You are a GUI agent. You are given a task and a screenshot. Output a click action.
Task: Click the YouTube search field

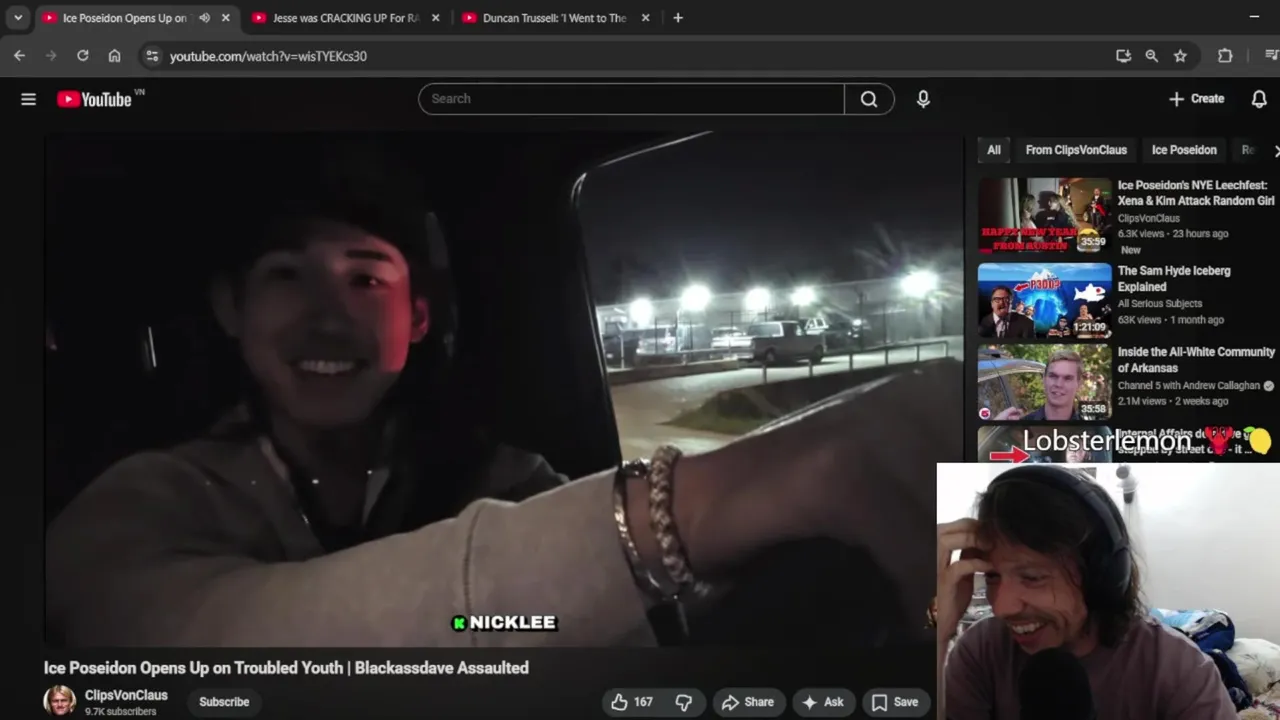(631, 99)
